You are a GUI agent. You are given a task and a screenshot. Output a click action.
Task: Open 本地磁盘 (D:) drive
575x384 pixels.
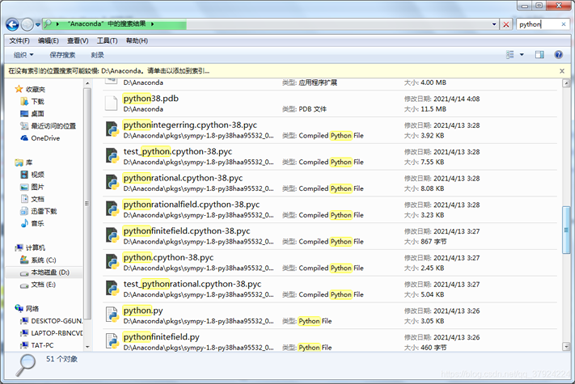click(45, 273)
